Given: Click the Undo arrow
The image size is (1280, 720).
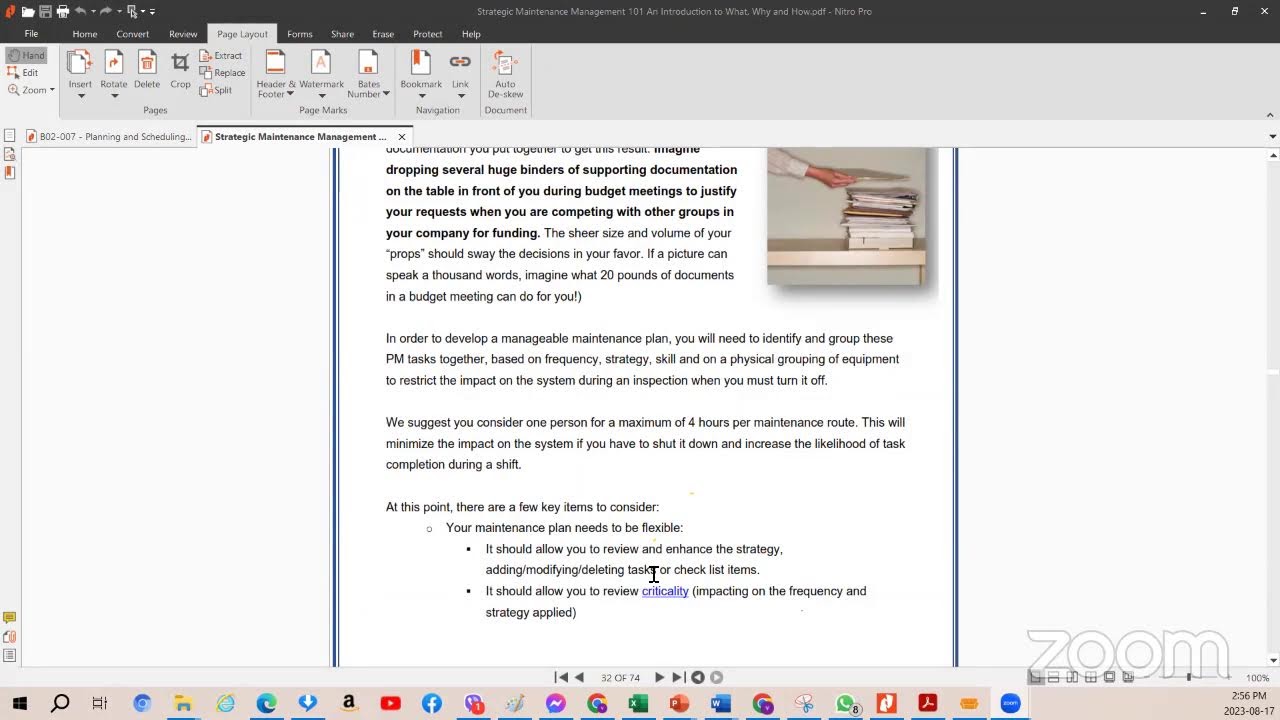Looking at the screenshot, I should [x=80, y=11].
